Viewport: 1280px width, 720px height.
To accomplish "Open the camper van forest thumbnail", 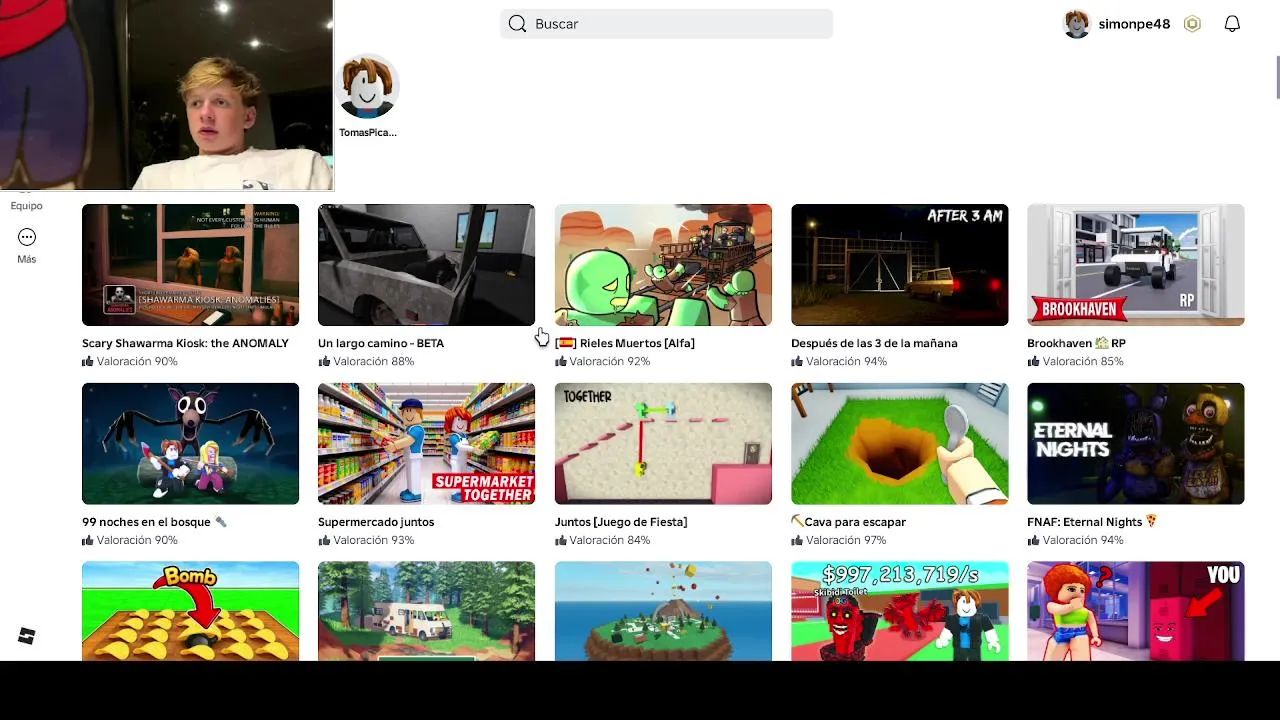I will (x=426, y=611).
